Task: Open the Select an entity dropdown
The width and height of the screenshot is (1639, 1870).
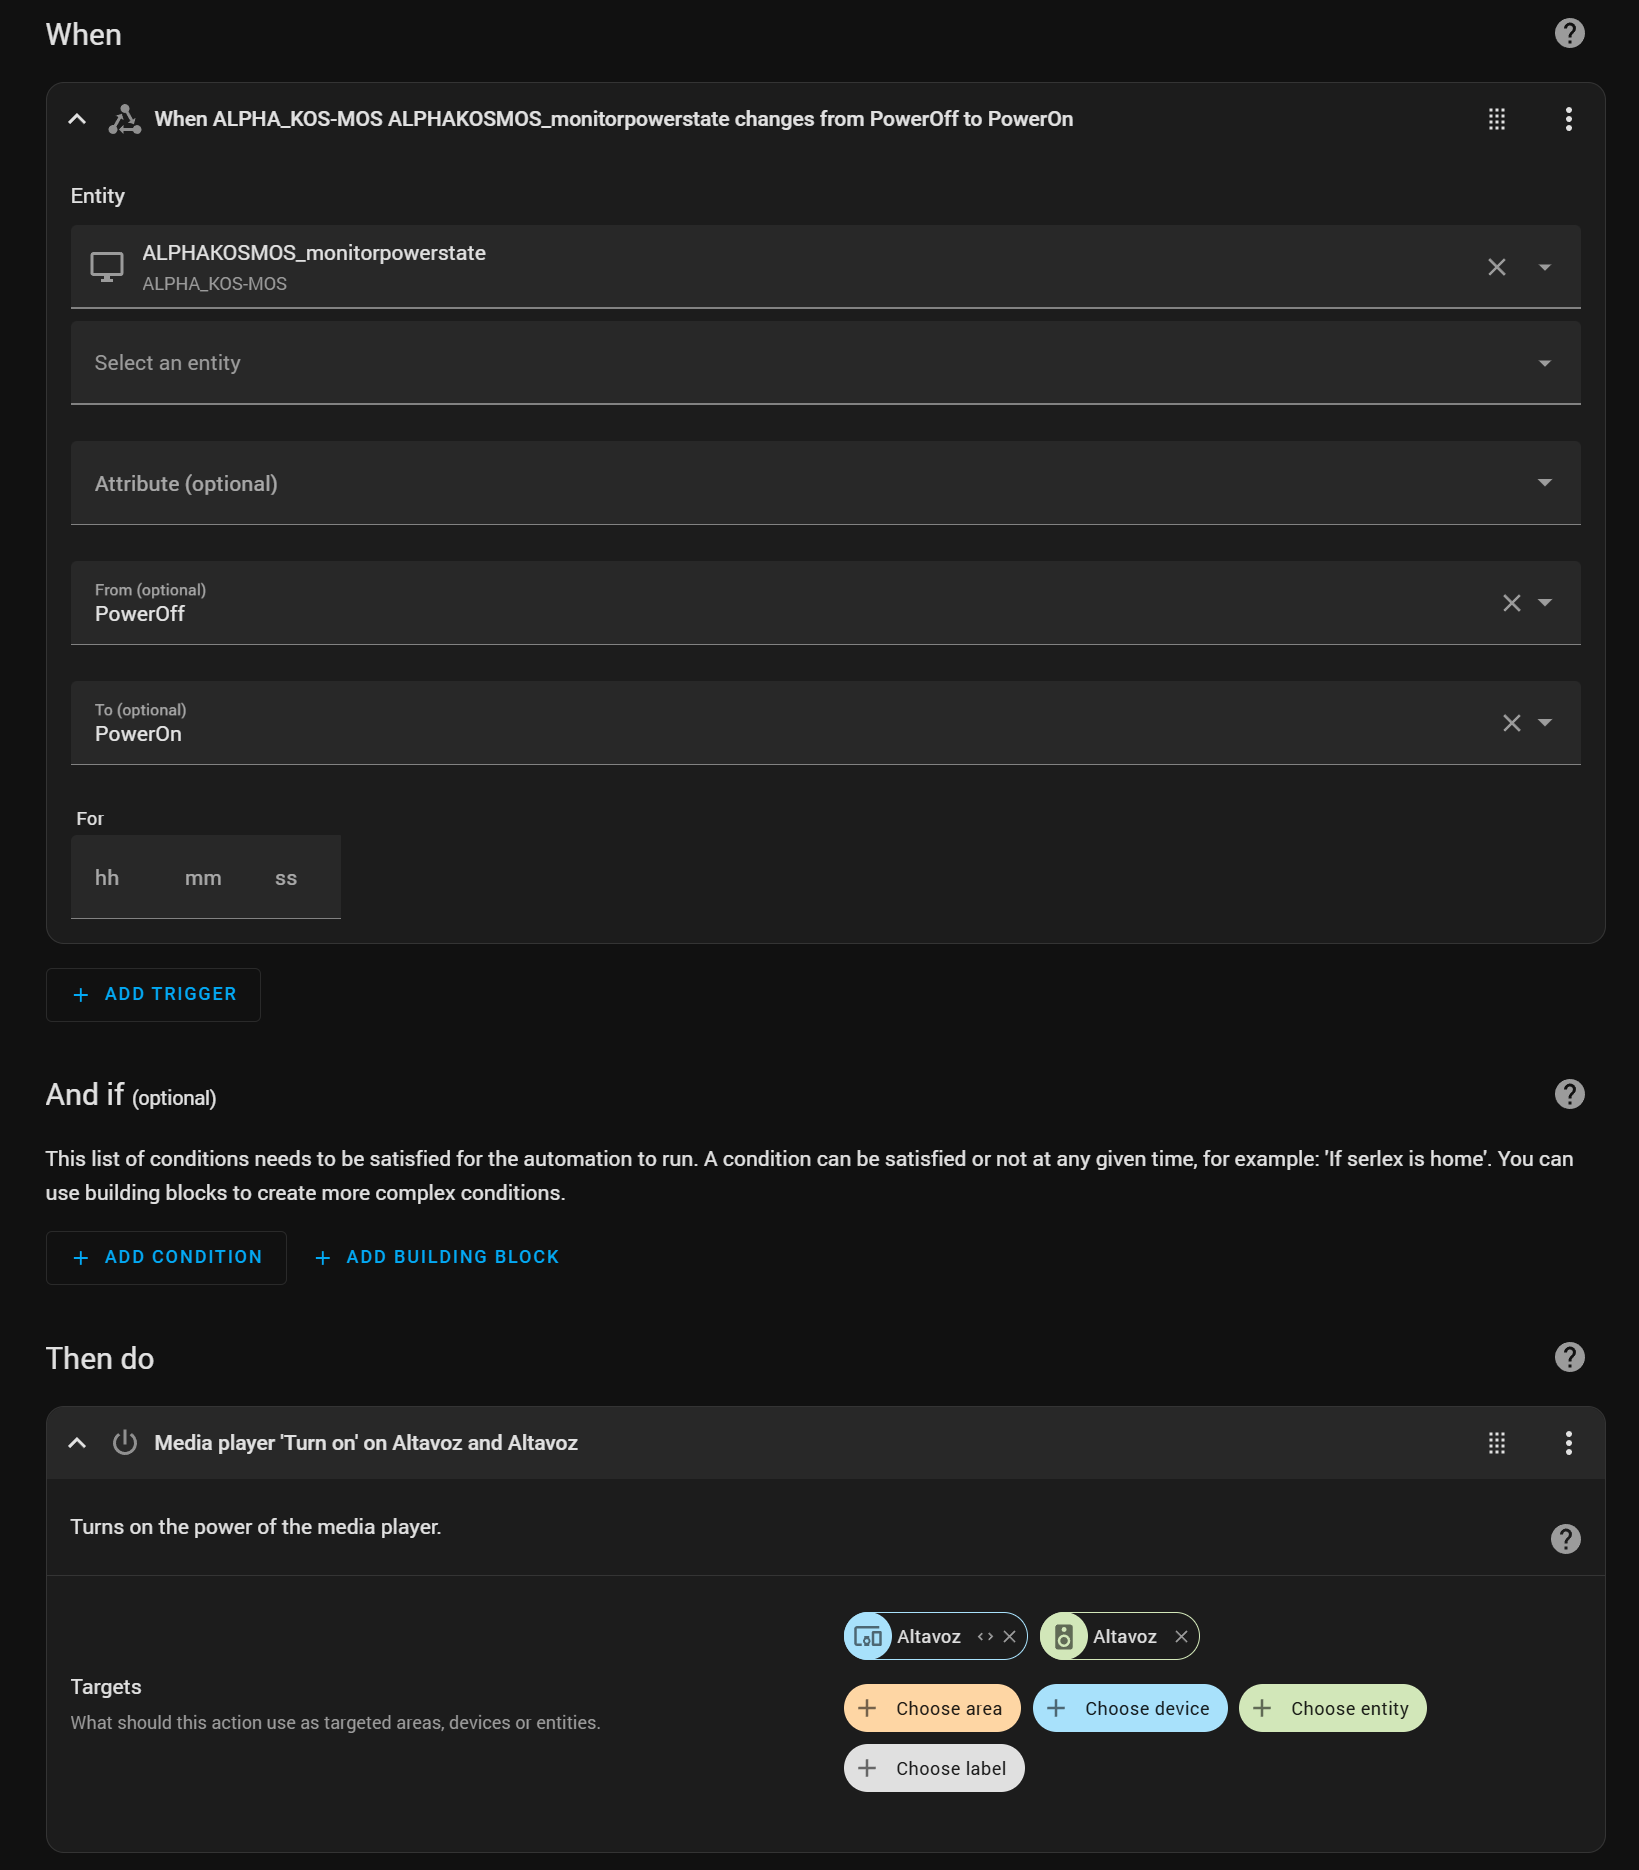Action: [x=825, y=363]
